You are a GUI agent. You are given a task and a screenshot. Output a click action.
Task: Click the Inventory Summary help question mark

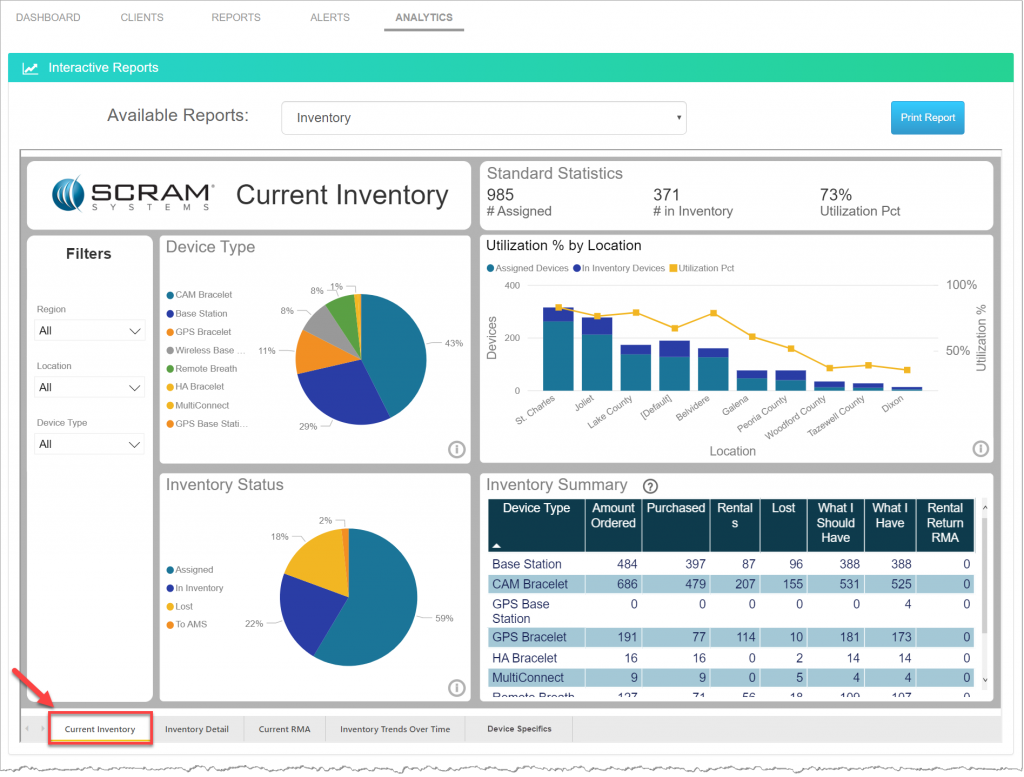pyautogui.click(x=650, y=486)
